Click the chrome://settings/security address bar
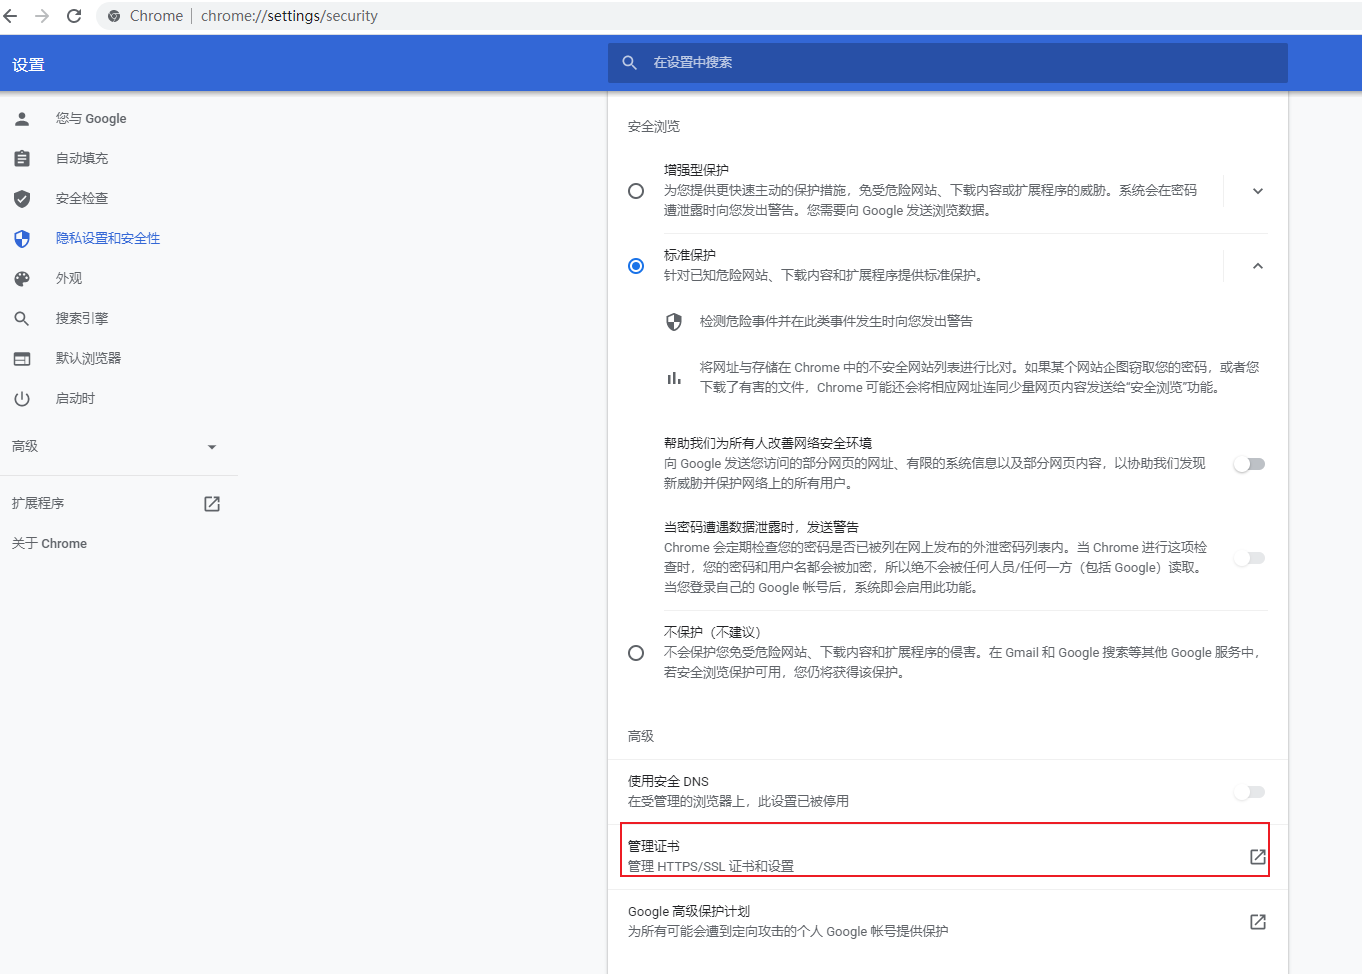Viewport: 1362px width, 974px height. [x=289, y=16]
